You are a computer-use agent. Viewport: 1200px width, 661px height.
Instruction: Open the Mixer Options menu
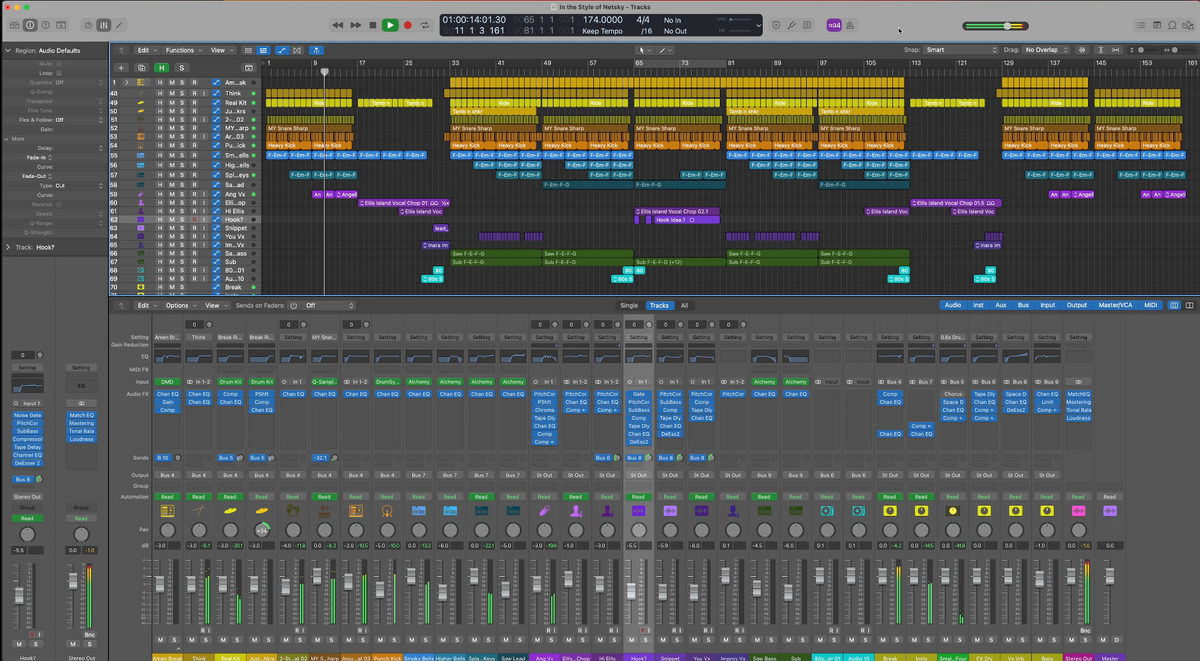[x=180, y=305]
